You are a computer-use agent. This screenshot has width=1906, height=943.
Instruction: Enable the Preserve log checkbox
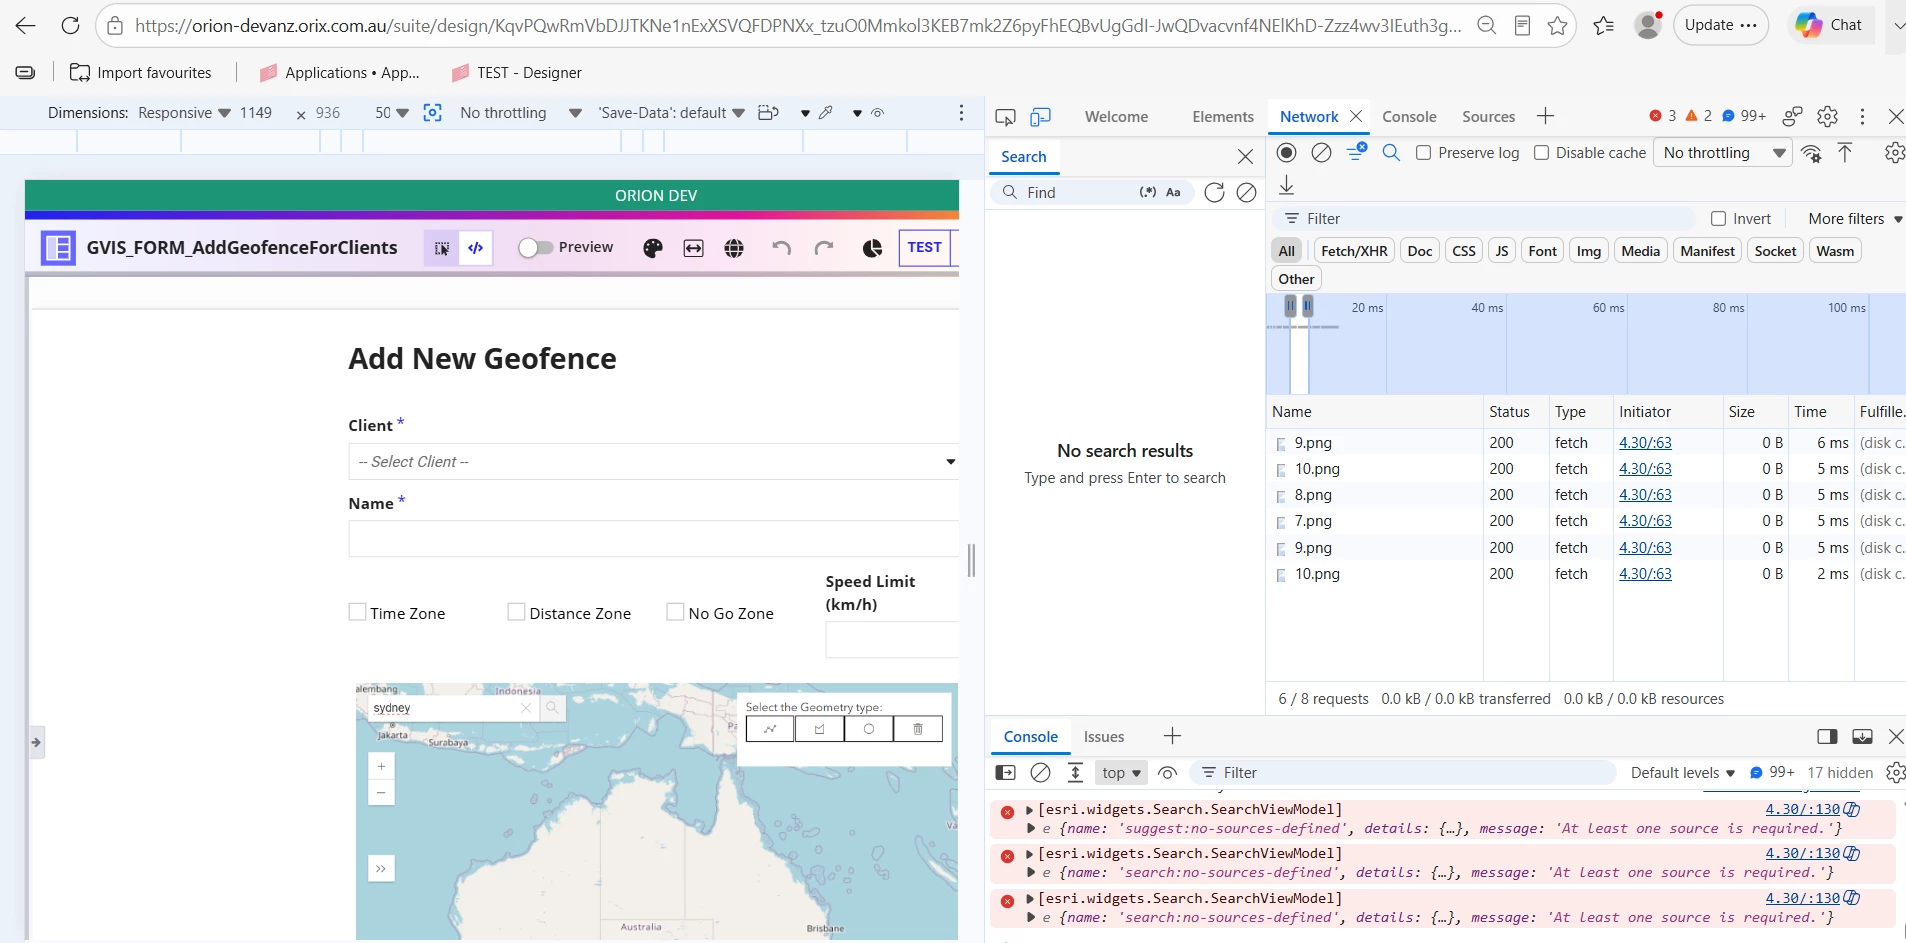point(1423,153)
